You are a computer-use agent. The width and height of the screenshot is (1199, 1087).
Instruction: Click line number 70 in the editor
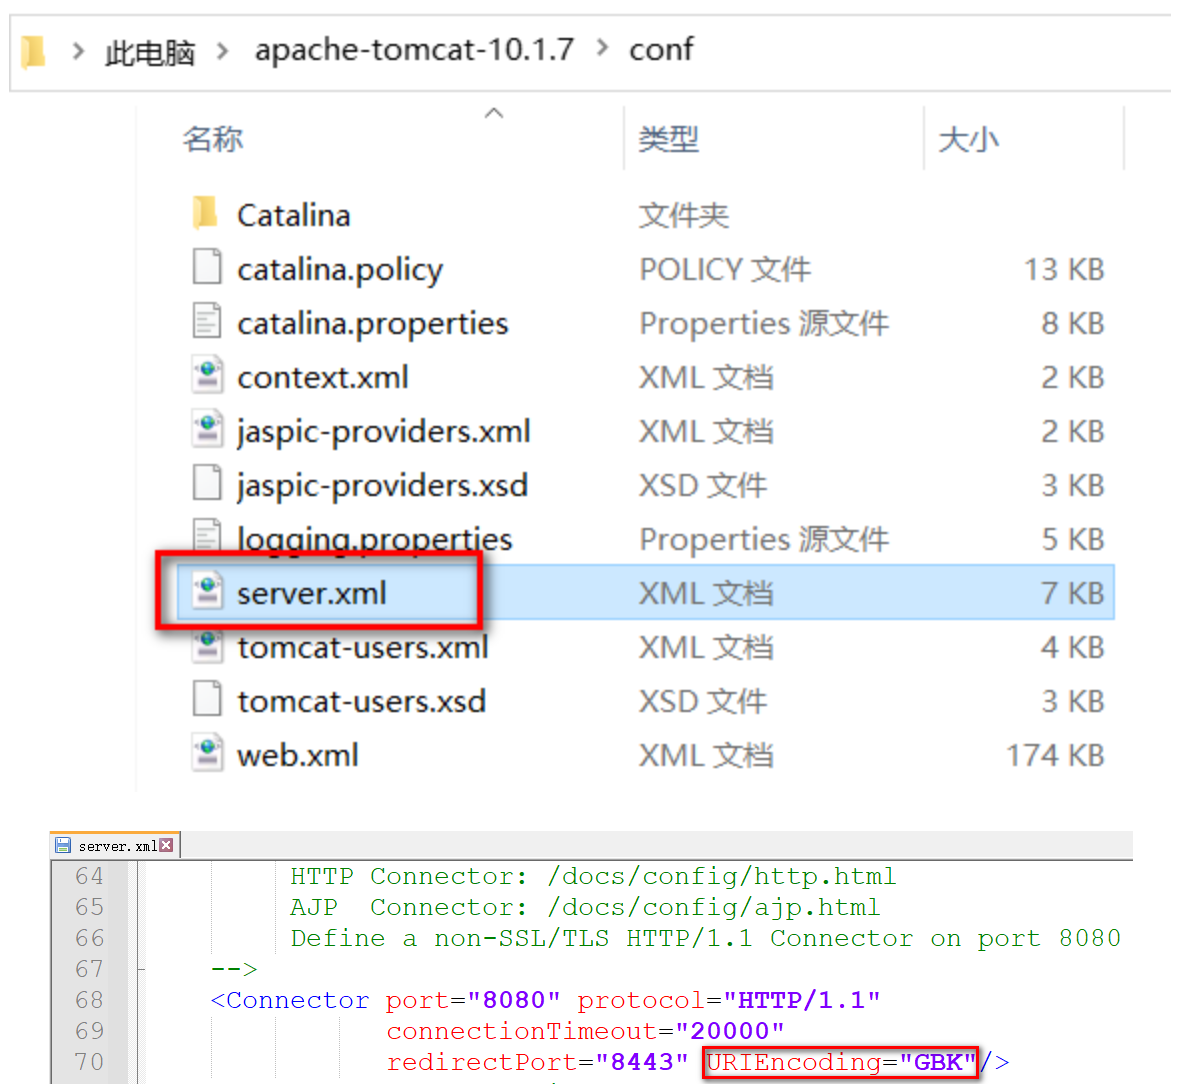tap(89, 1062)
